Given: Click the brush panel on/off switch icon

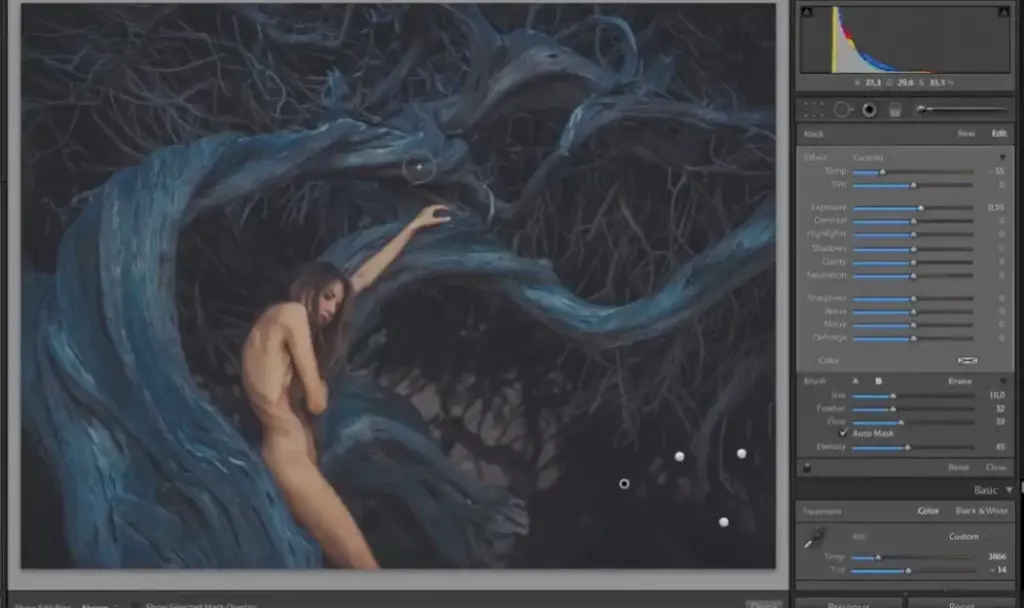Looking at the screenshot, I should pos(807,467).
